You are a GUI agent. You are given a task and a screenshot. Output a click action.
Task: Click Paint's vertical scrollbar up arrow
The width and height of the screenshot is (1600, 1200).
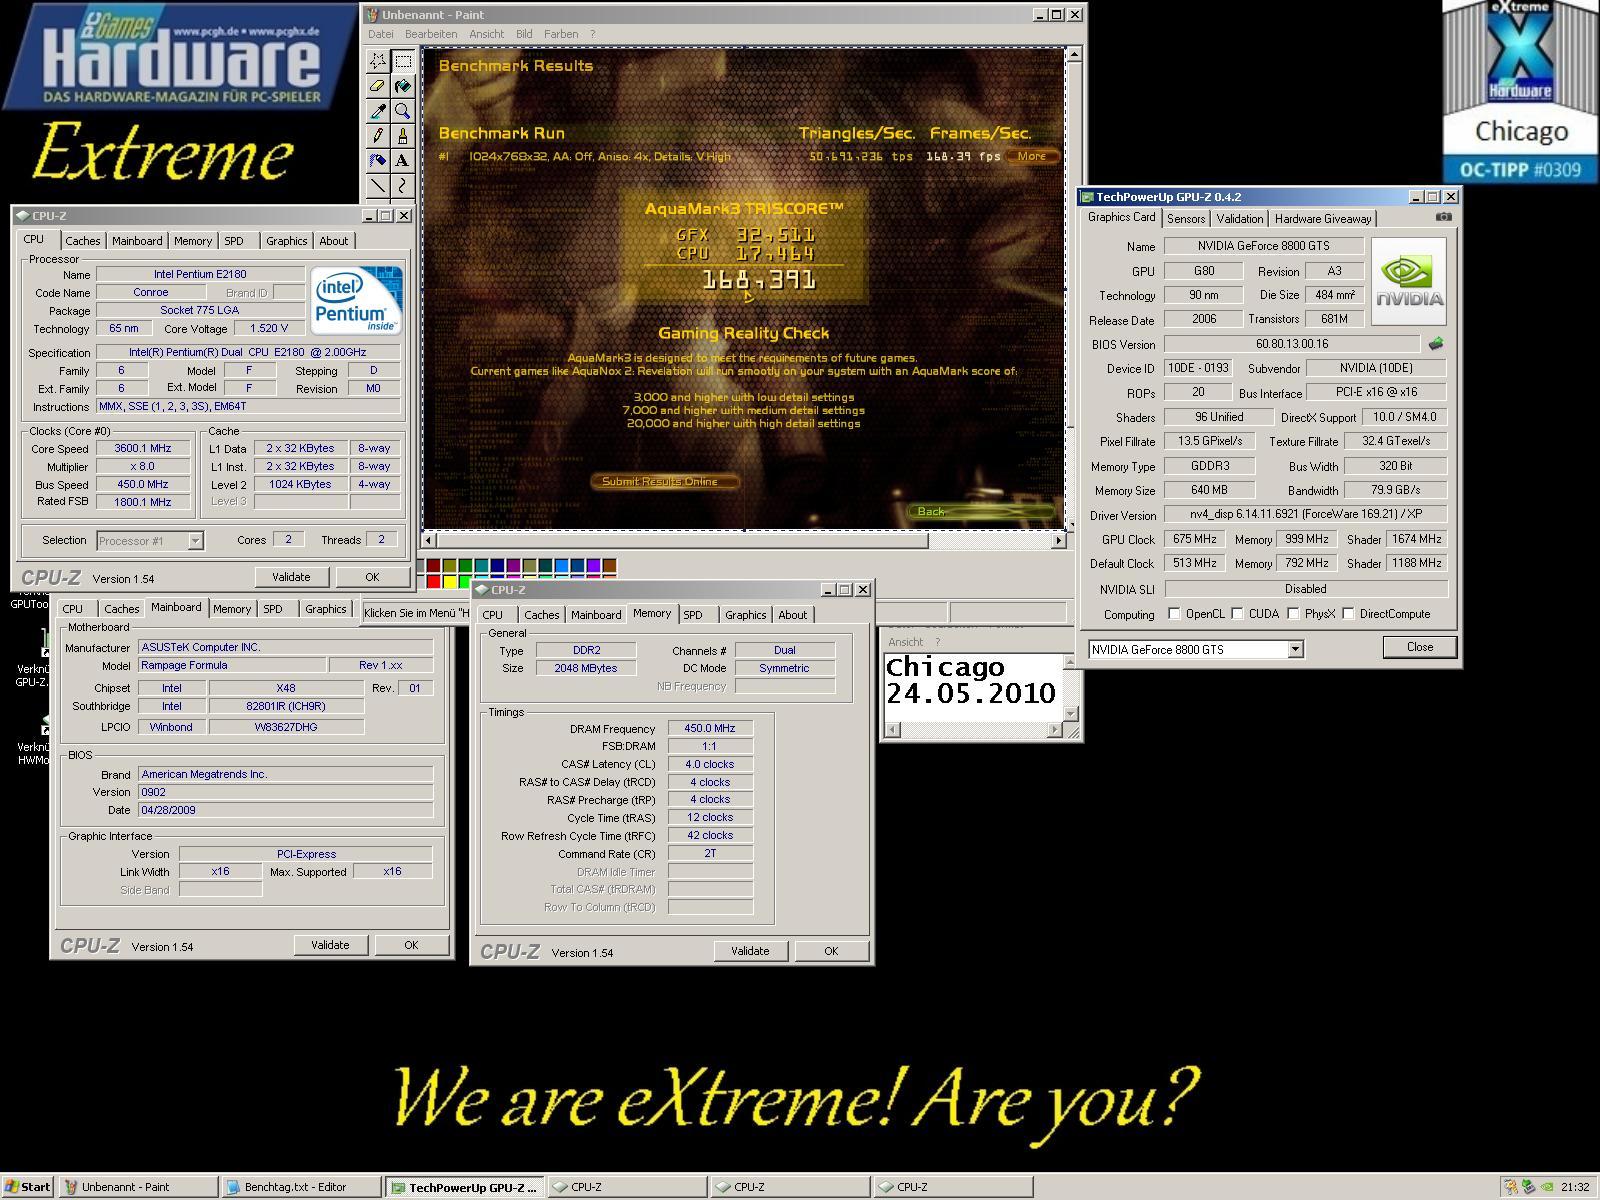pos(1073,54)
